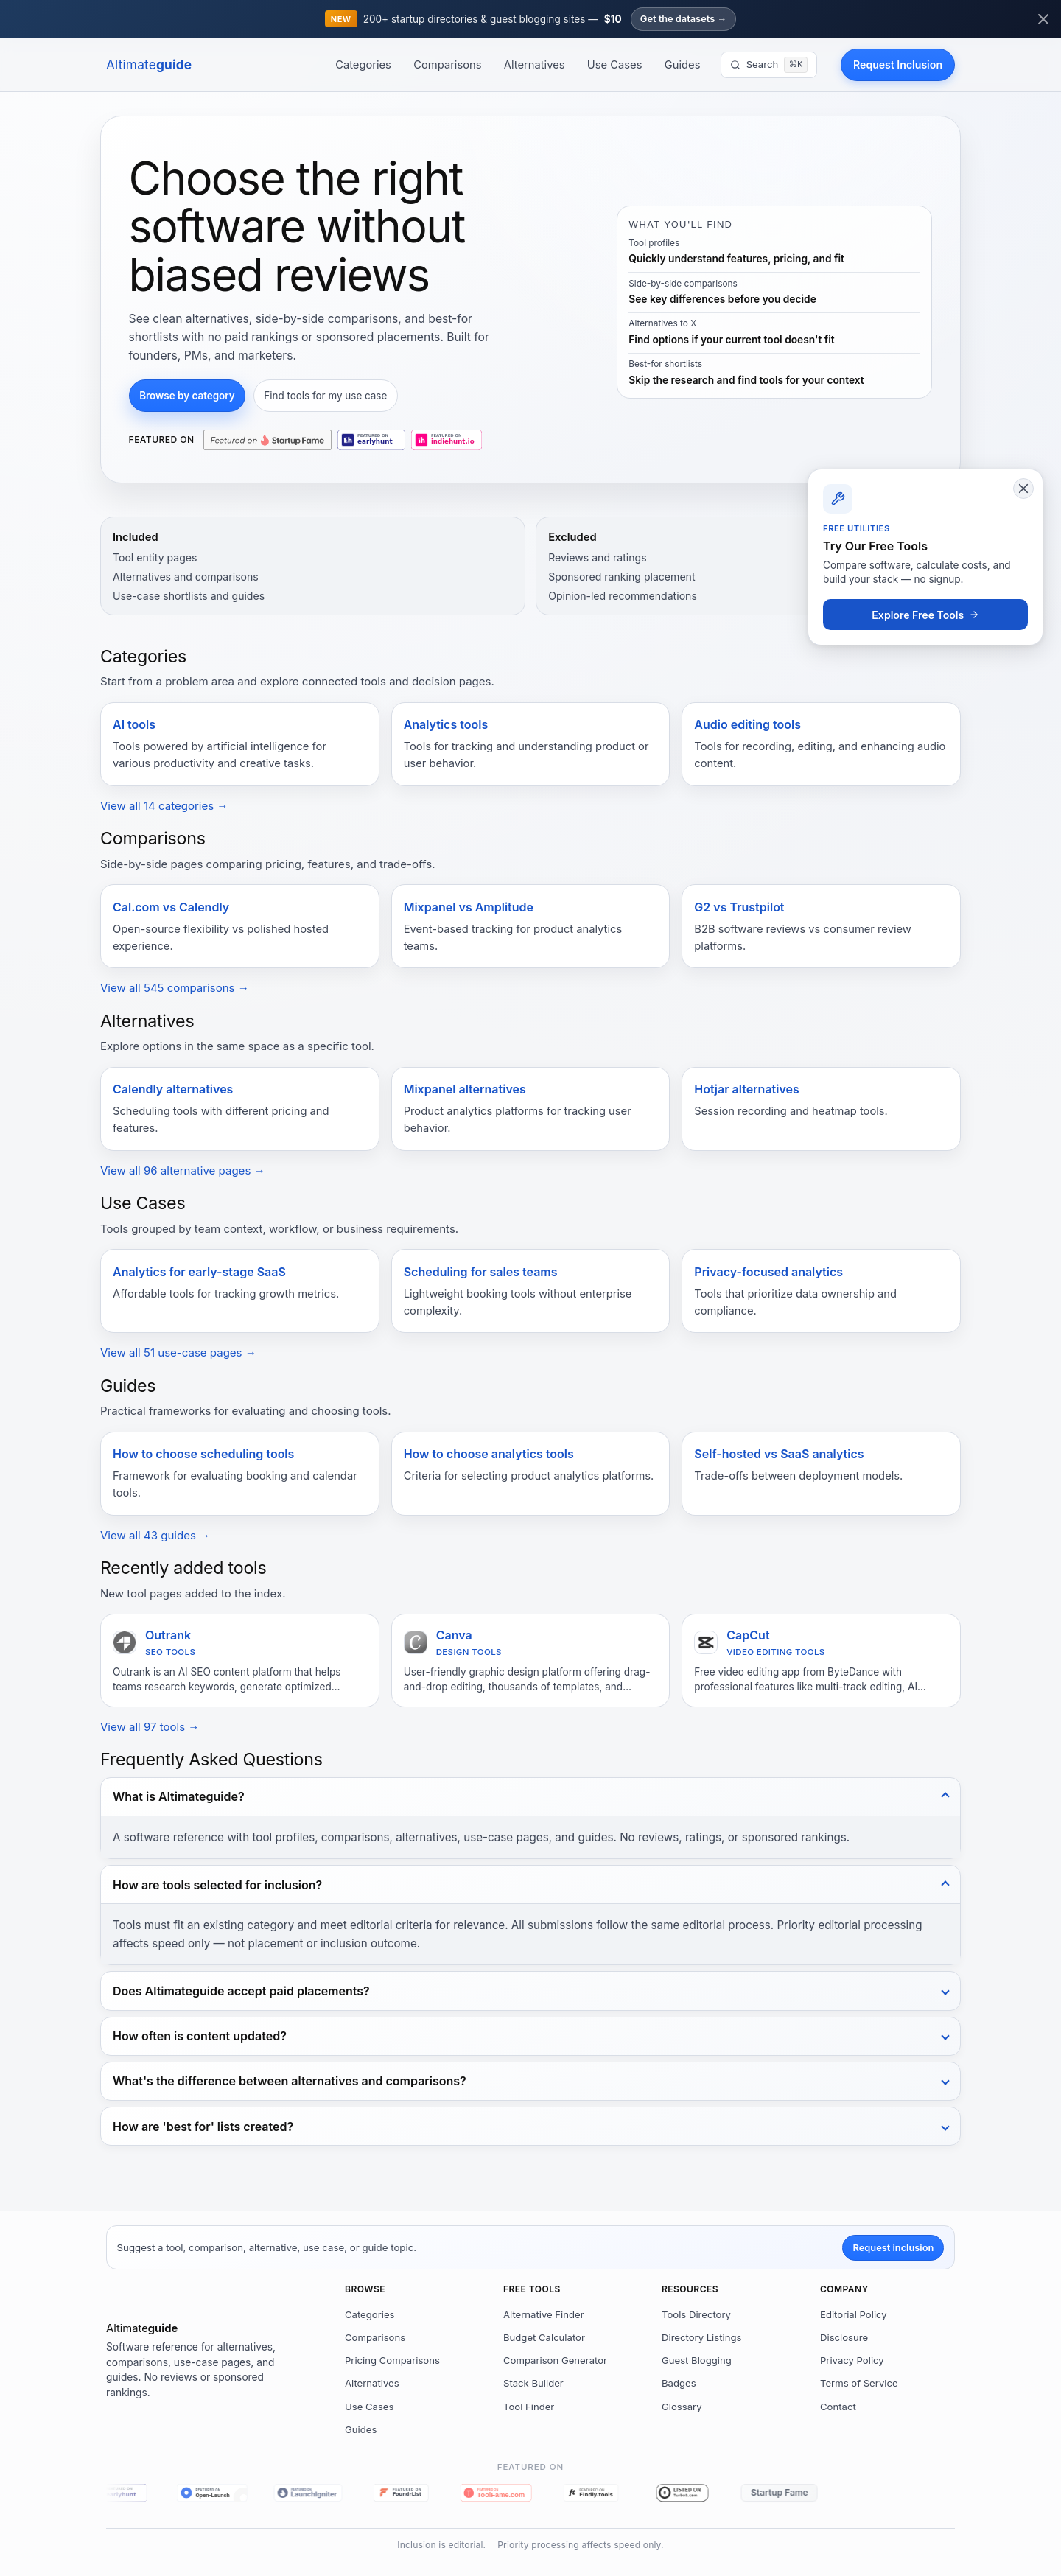Click the NEW badge in the banner
The width and height of the screenshot is (1061, 2576).
[x=341, y=19]
